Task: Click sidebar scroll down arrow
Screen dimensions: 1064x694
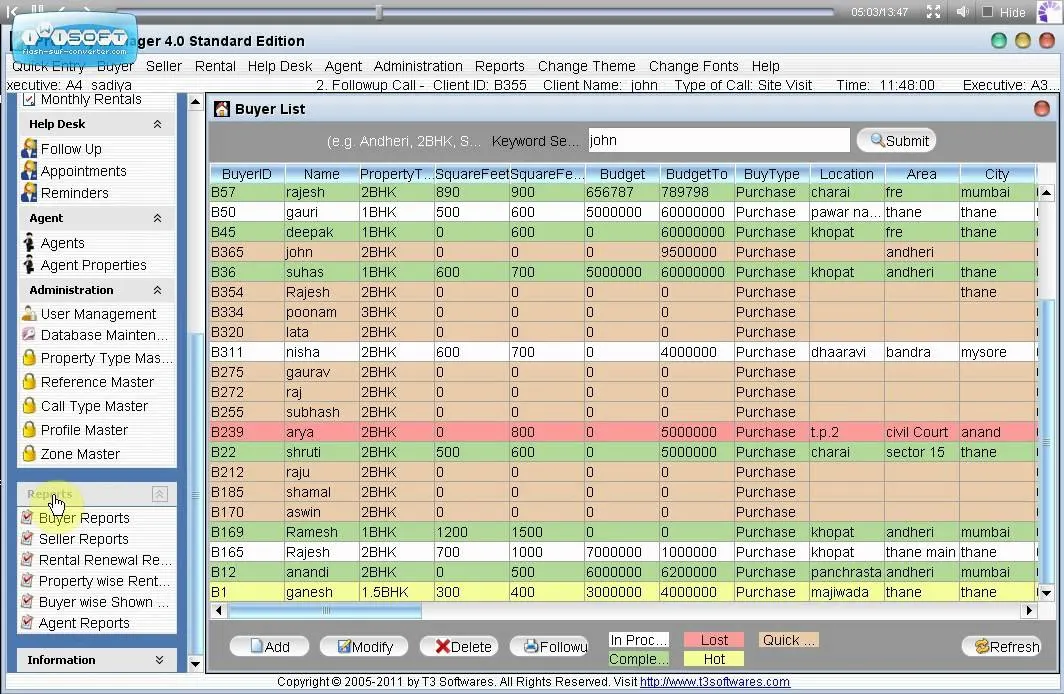Action: [x=195, y=663]
